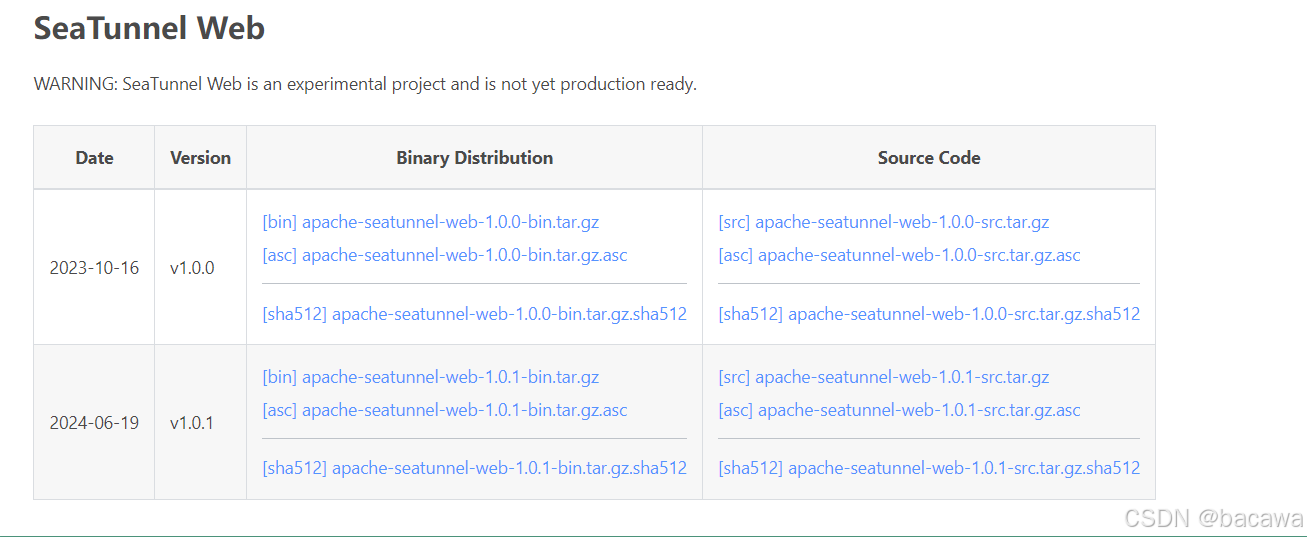Select the v1.0.1 version cell
1307x540 pixels.
tap(200, 423)
